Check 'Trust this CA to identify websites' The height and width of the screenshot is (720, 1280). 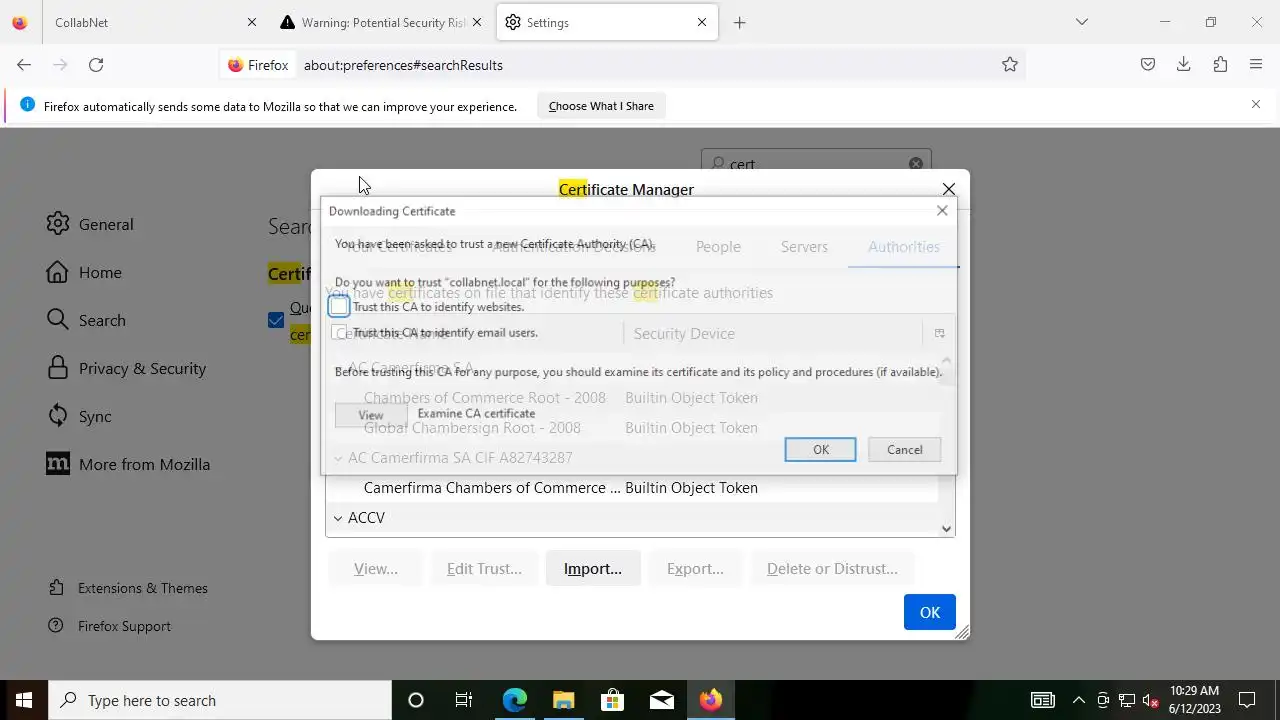(x=339, y=306)
